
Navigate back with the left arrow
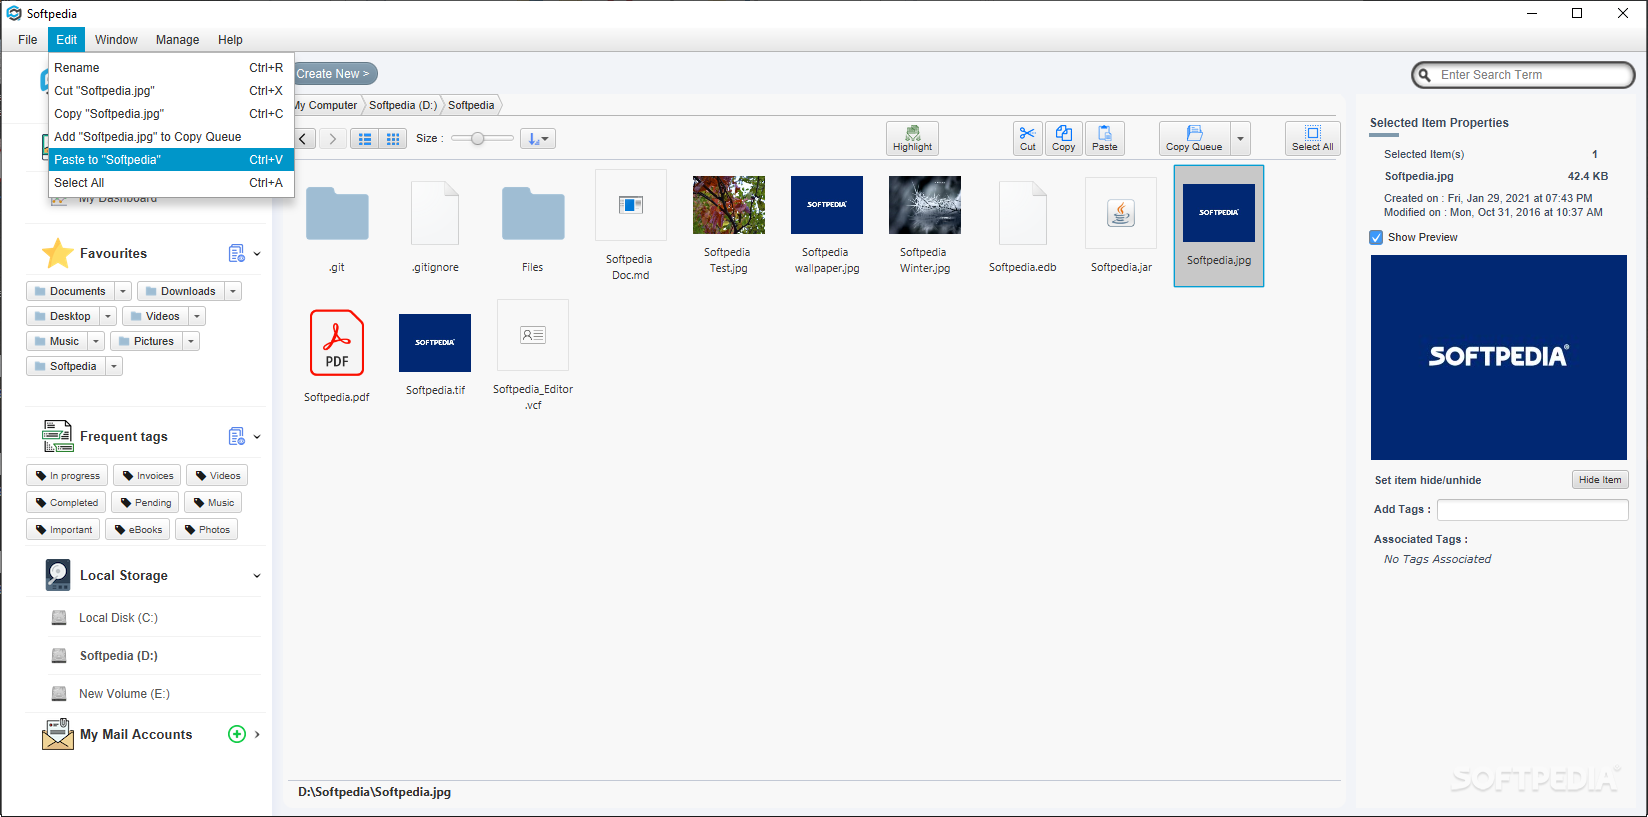coord(304,138)
